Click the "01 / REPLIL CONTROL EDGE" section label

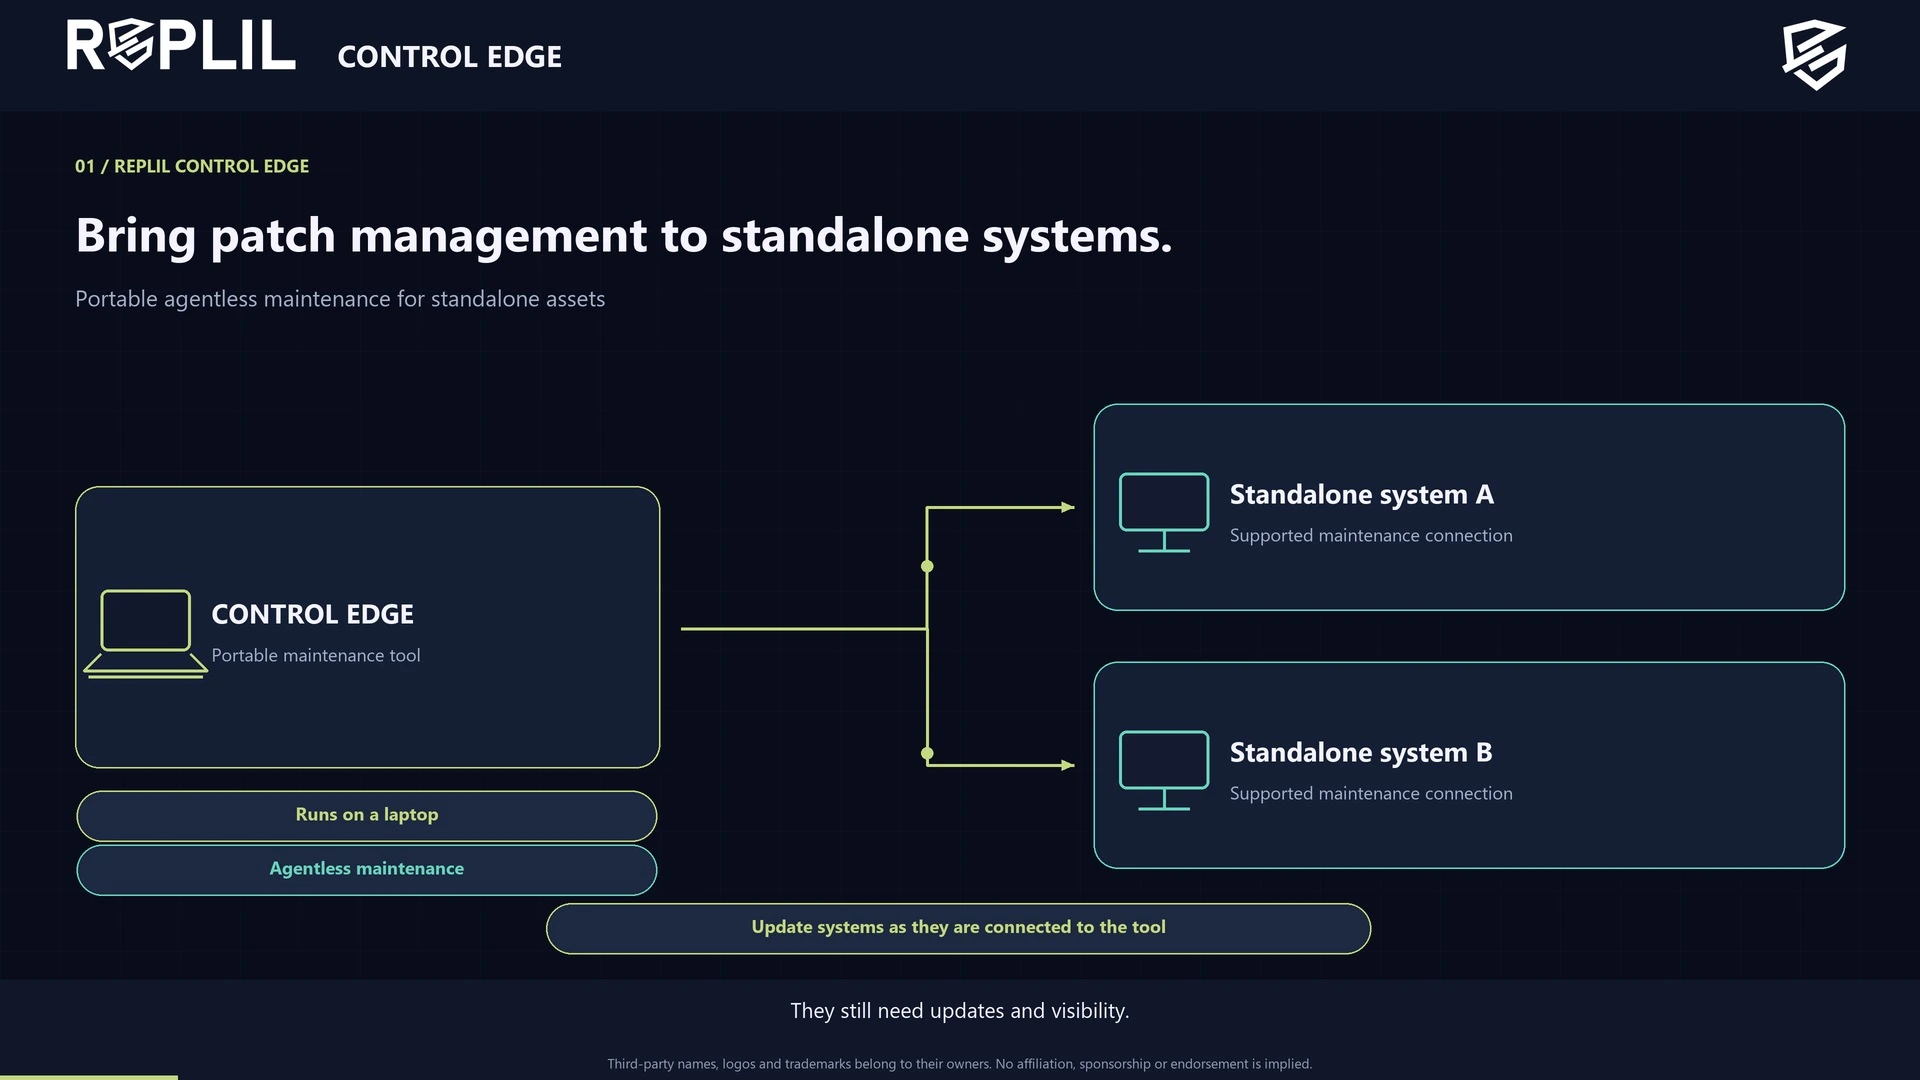(x=192, y=166)
